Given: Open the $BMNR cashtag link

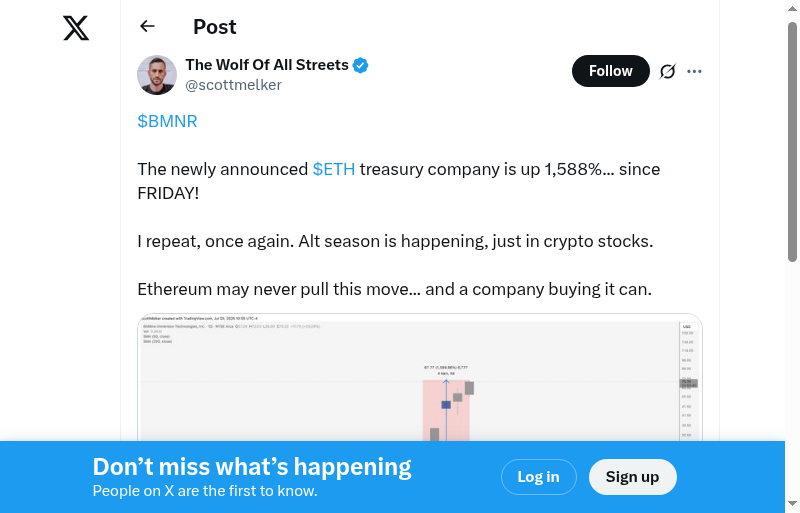Looking at the screenshot, I should (x=167, y=121).
